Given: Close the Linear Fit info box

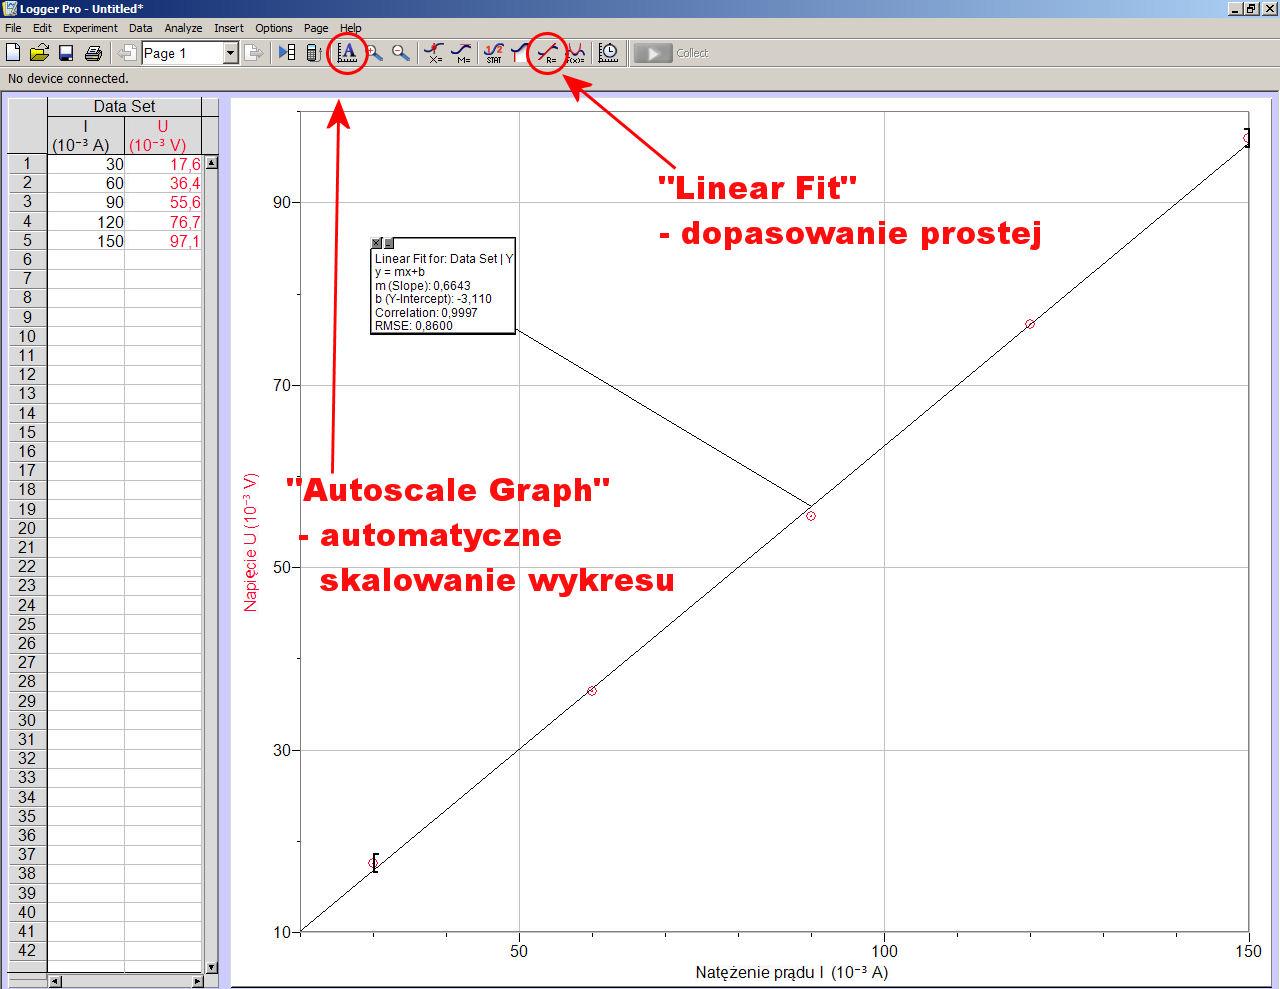Looking at the screenshot, I should click(376, 243).
